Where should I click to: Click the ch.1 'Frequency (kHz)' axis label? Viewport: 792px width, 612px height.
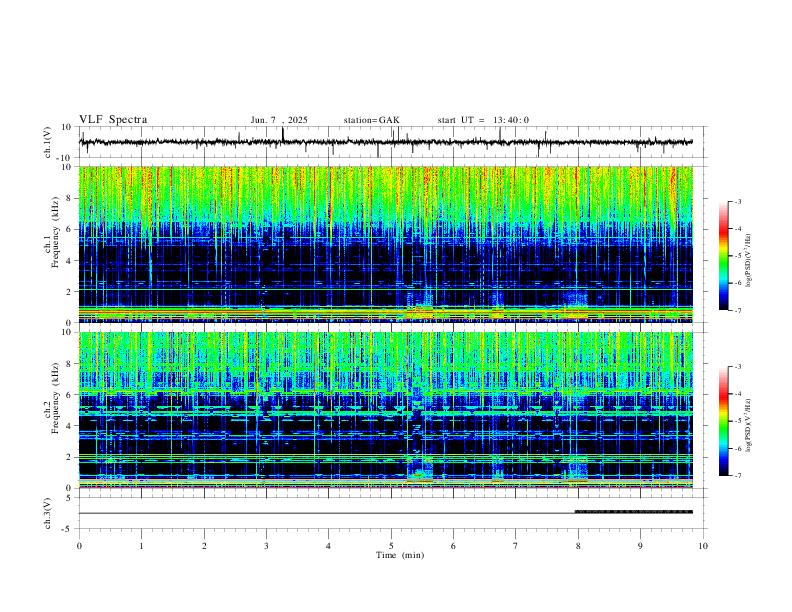click(x=55, y=232)
